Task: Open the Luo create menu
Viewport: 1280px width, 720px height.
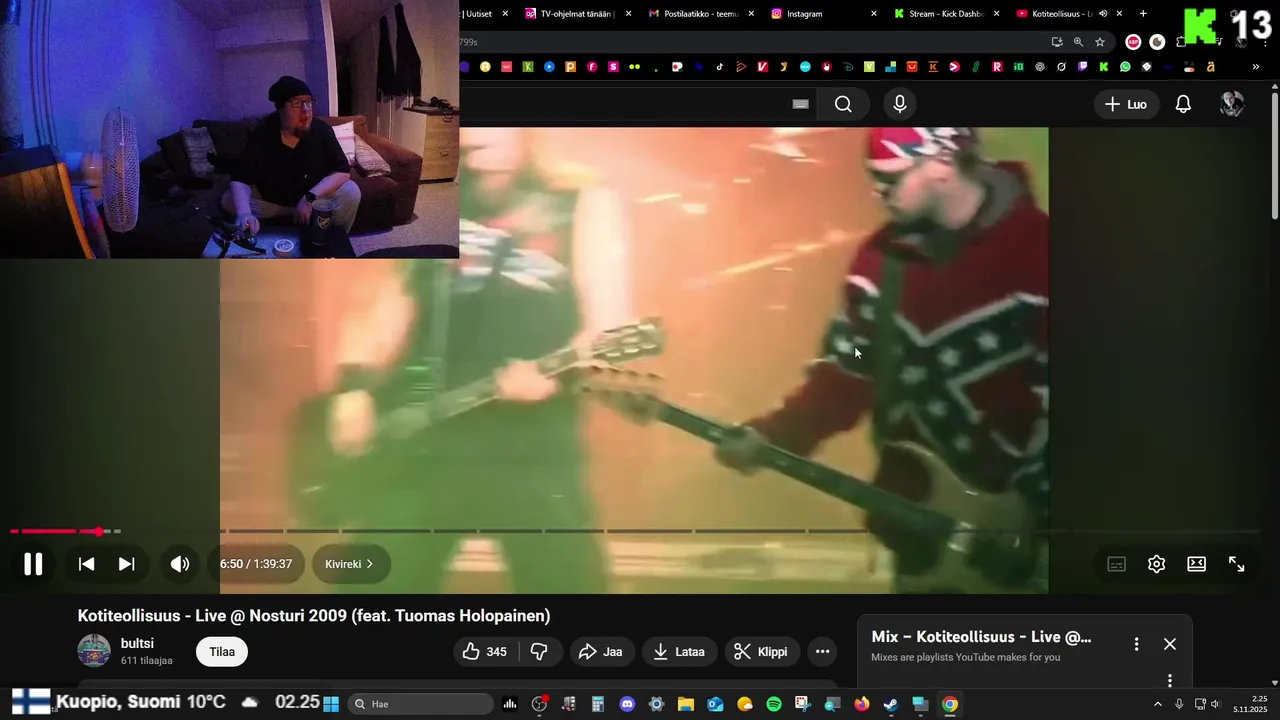Action: [x=1126, y=104]
